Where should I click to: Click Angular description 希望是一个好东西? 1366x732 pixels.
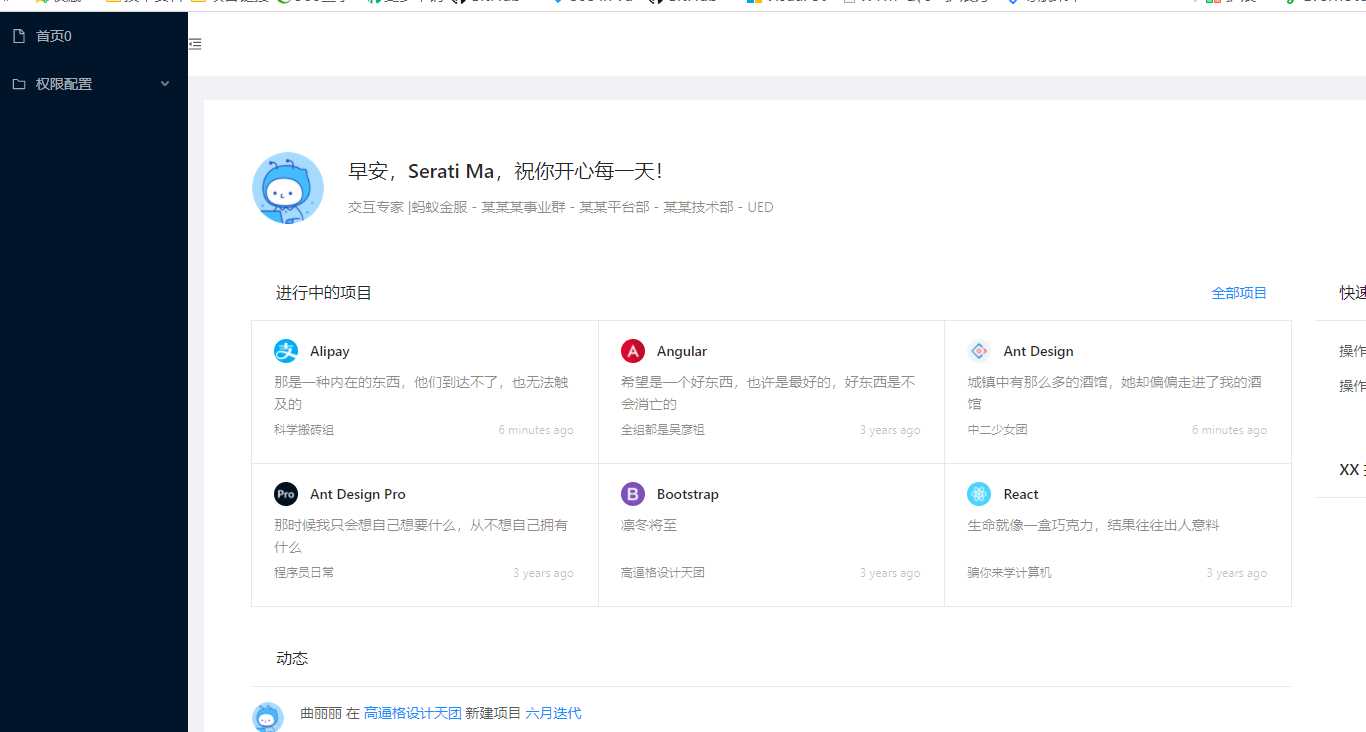click(x=768, y=393)
